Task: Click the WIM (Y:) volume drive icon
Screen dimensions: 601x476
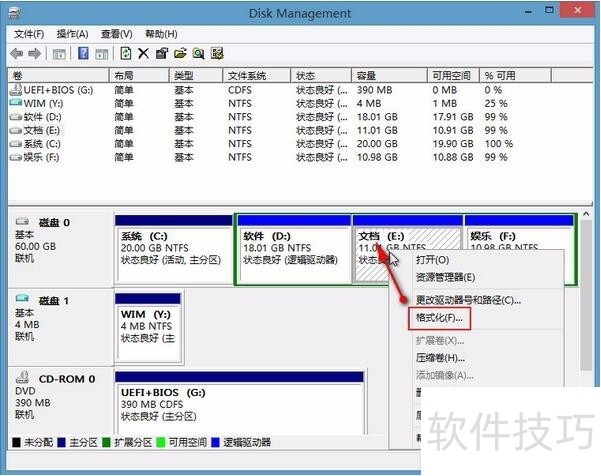Action: [16, 103]
